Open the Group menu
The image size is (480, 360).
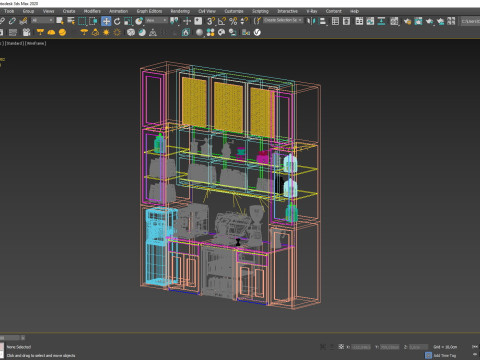click(28, 11)
